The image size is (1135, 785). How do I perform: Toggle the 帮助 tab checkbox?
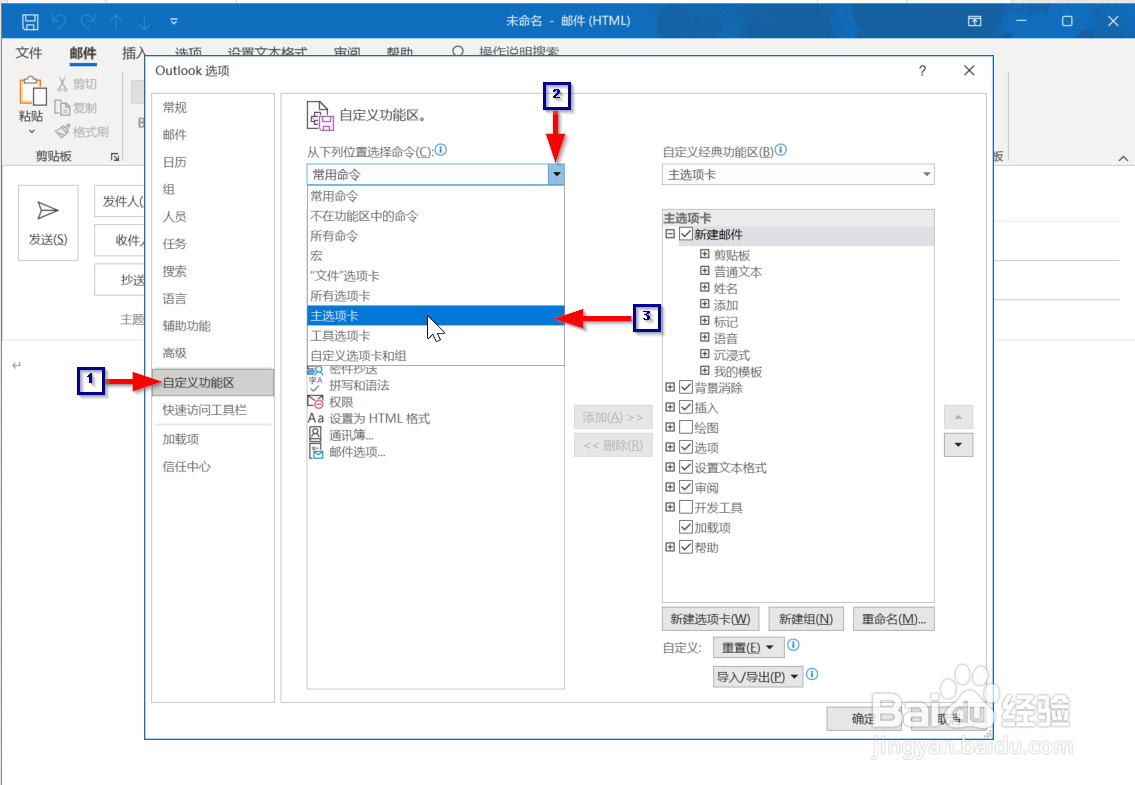[685, 547]
